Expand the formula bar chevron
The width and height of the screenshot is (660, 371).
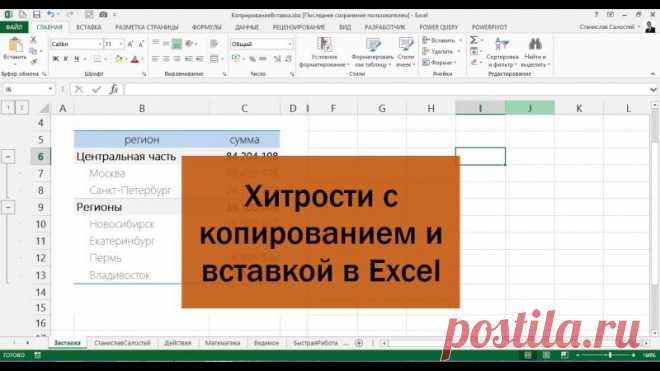(652, 90)
